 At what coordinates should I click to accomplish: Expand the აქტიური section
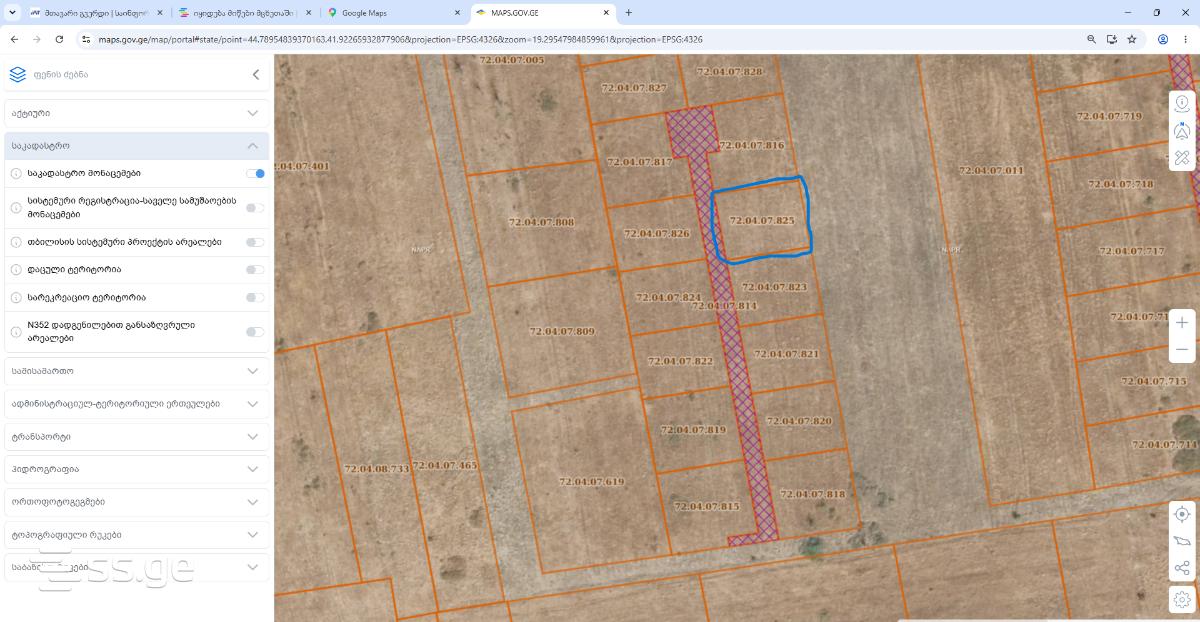tap(137, 114)
